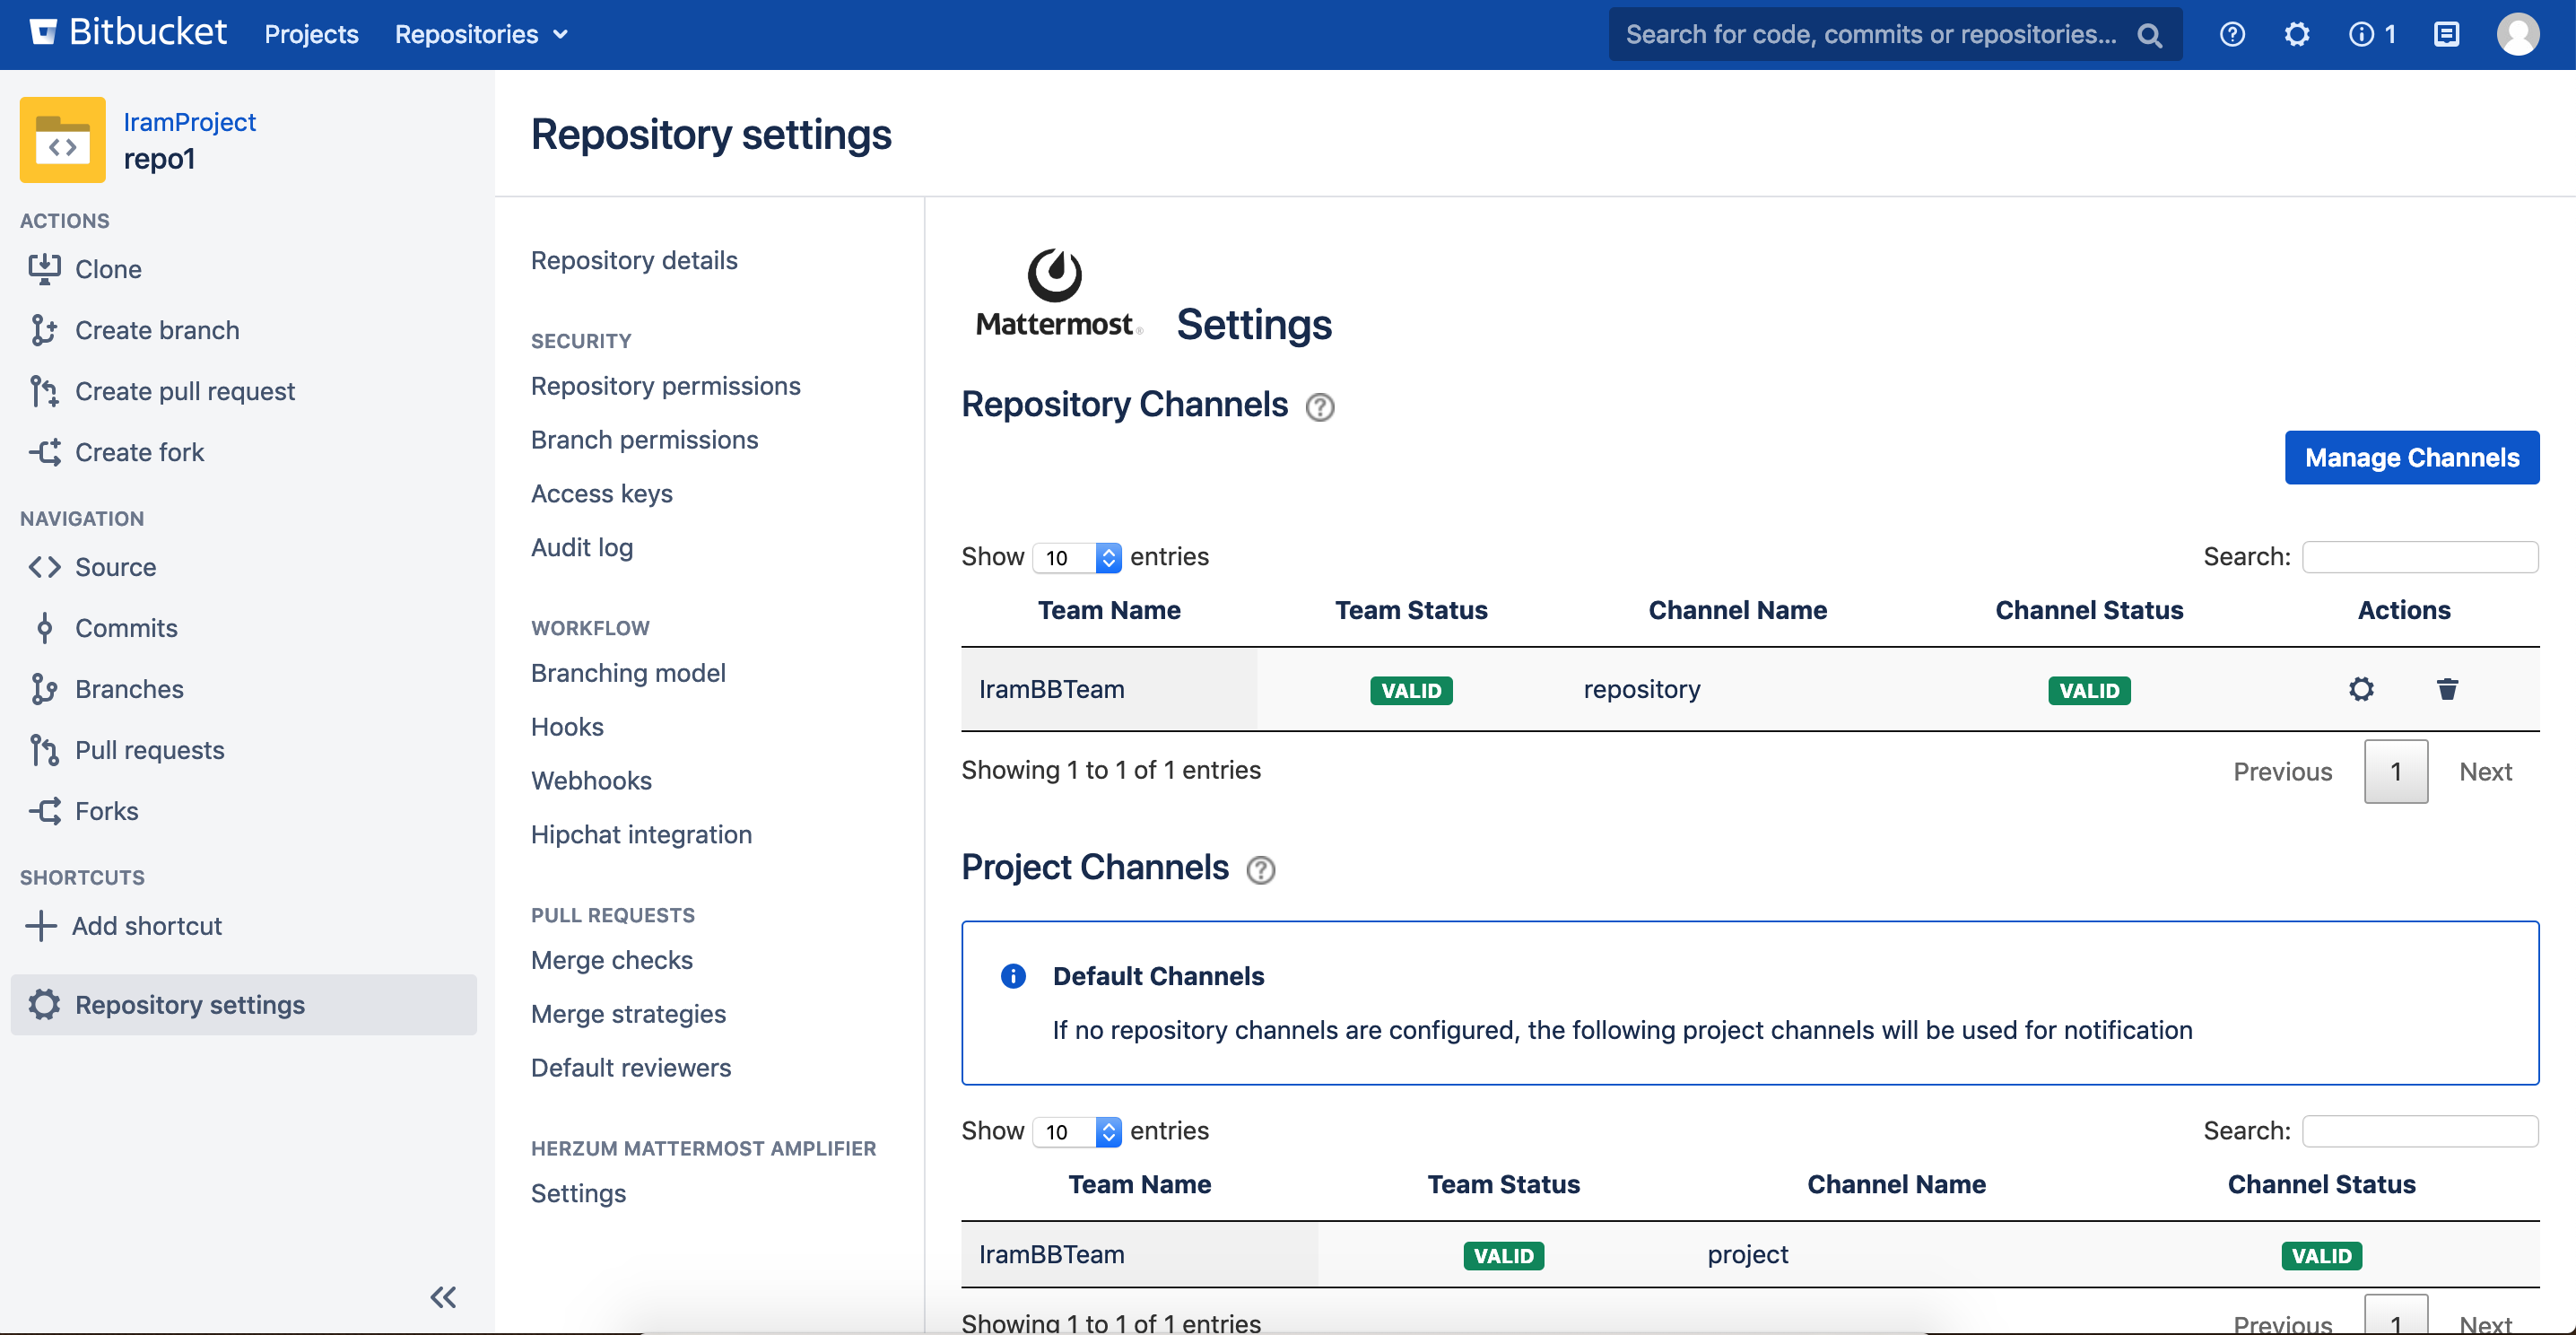This screenshot has height=1335, width=2576.
Task: Expand Project Channels entries count dropdown
Action: (x=1076, y=1131)
